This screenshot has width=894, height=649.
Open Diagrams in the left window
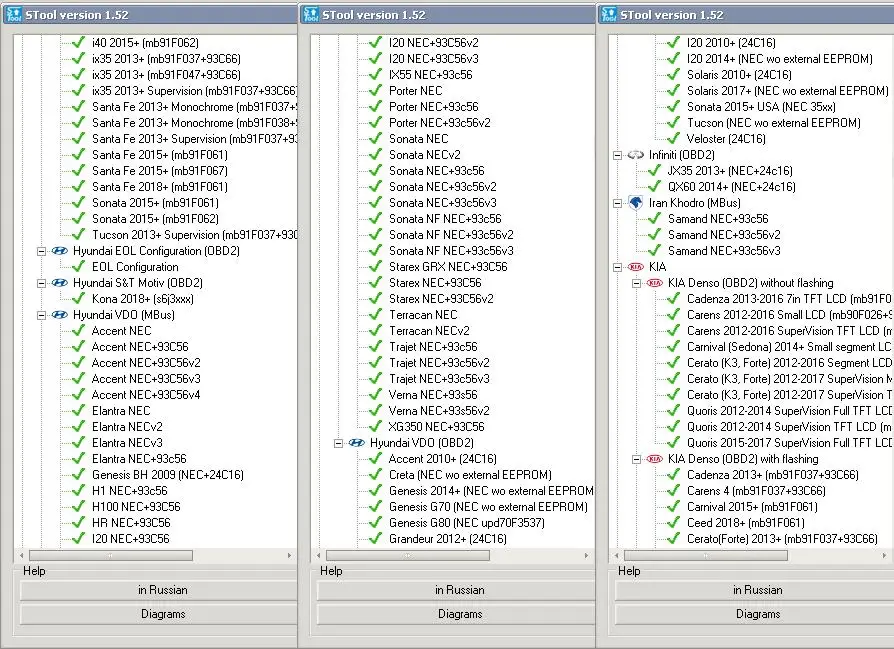coord(159,614)
